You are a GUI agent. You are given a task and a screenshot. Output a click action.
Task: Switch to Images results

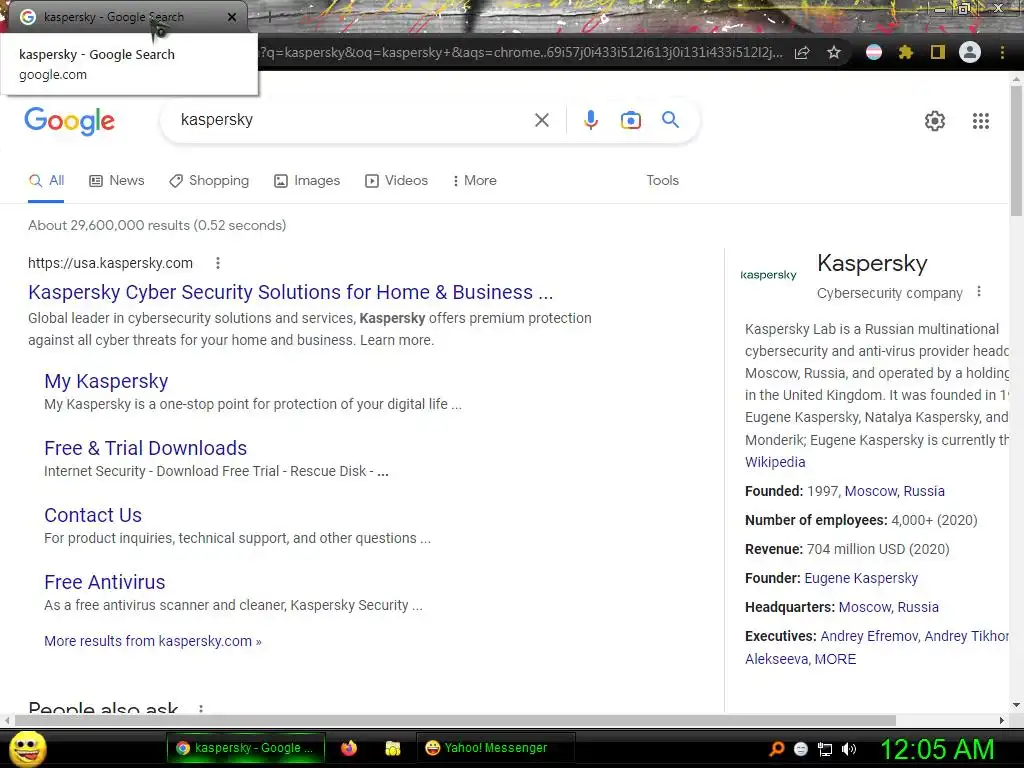[307, 181]
